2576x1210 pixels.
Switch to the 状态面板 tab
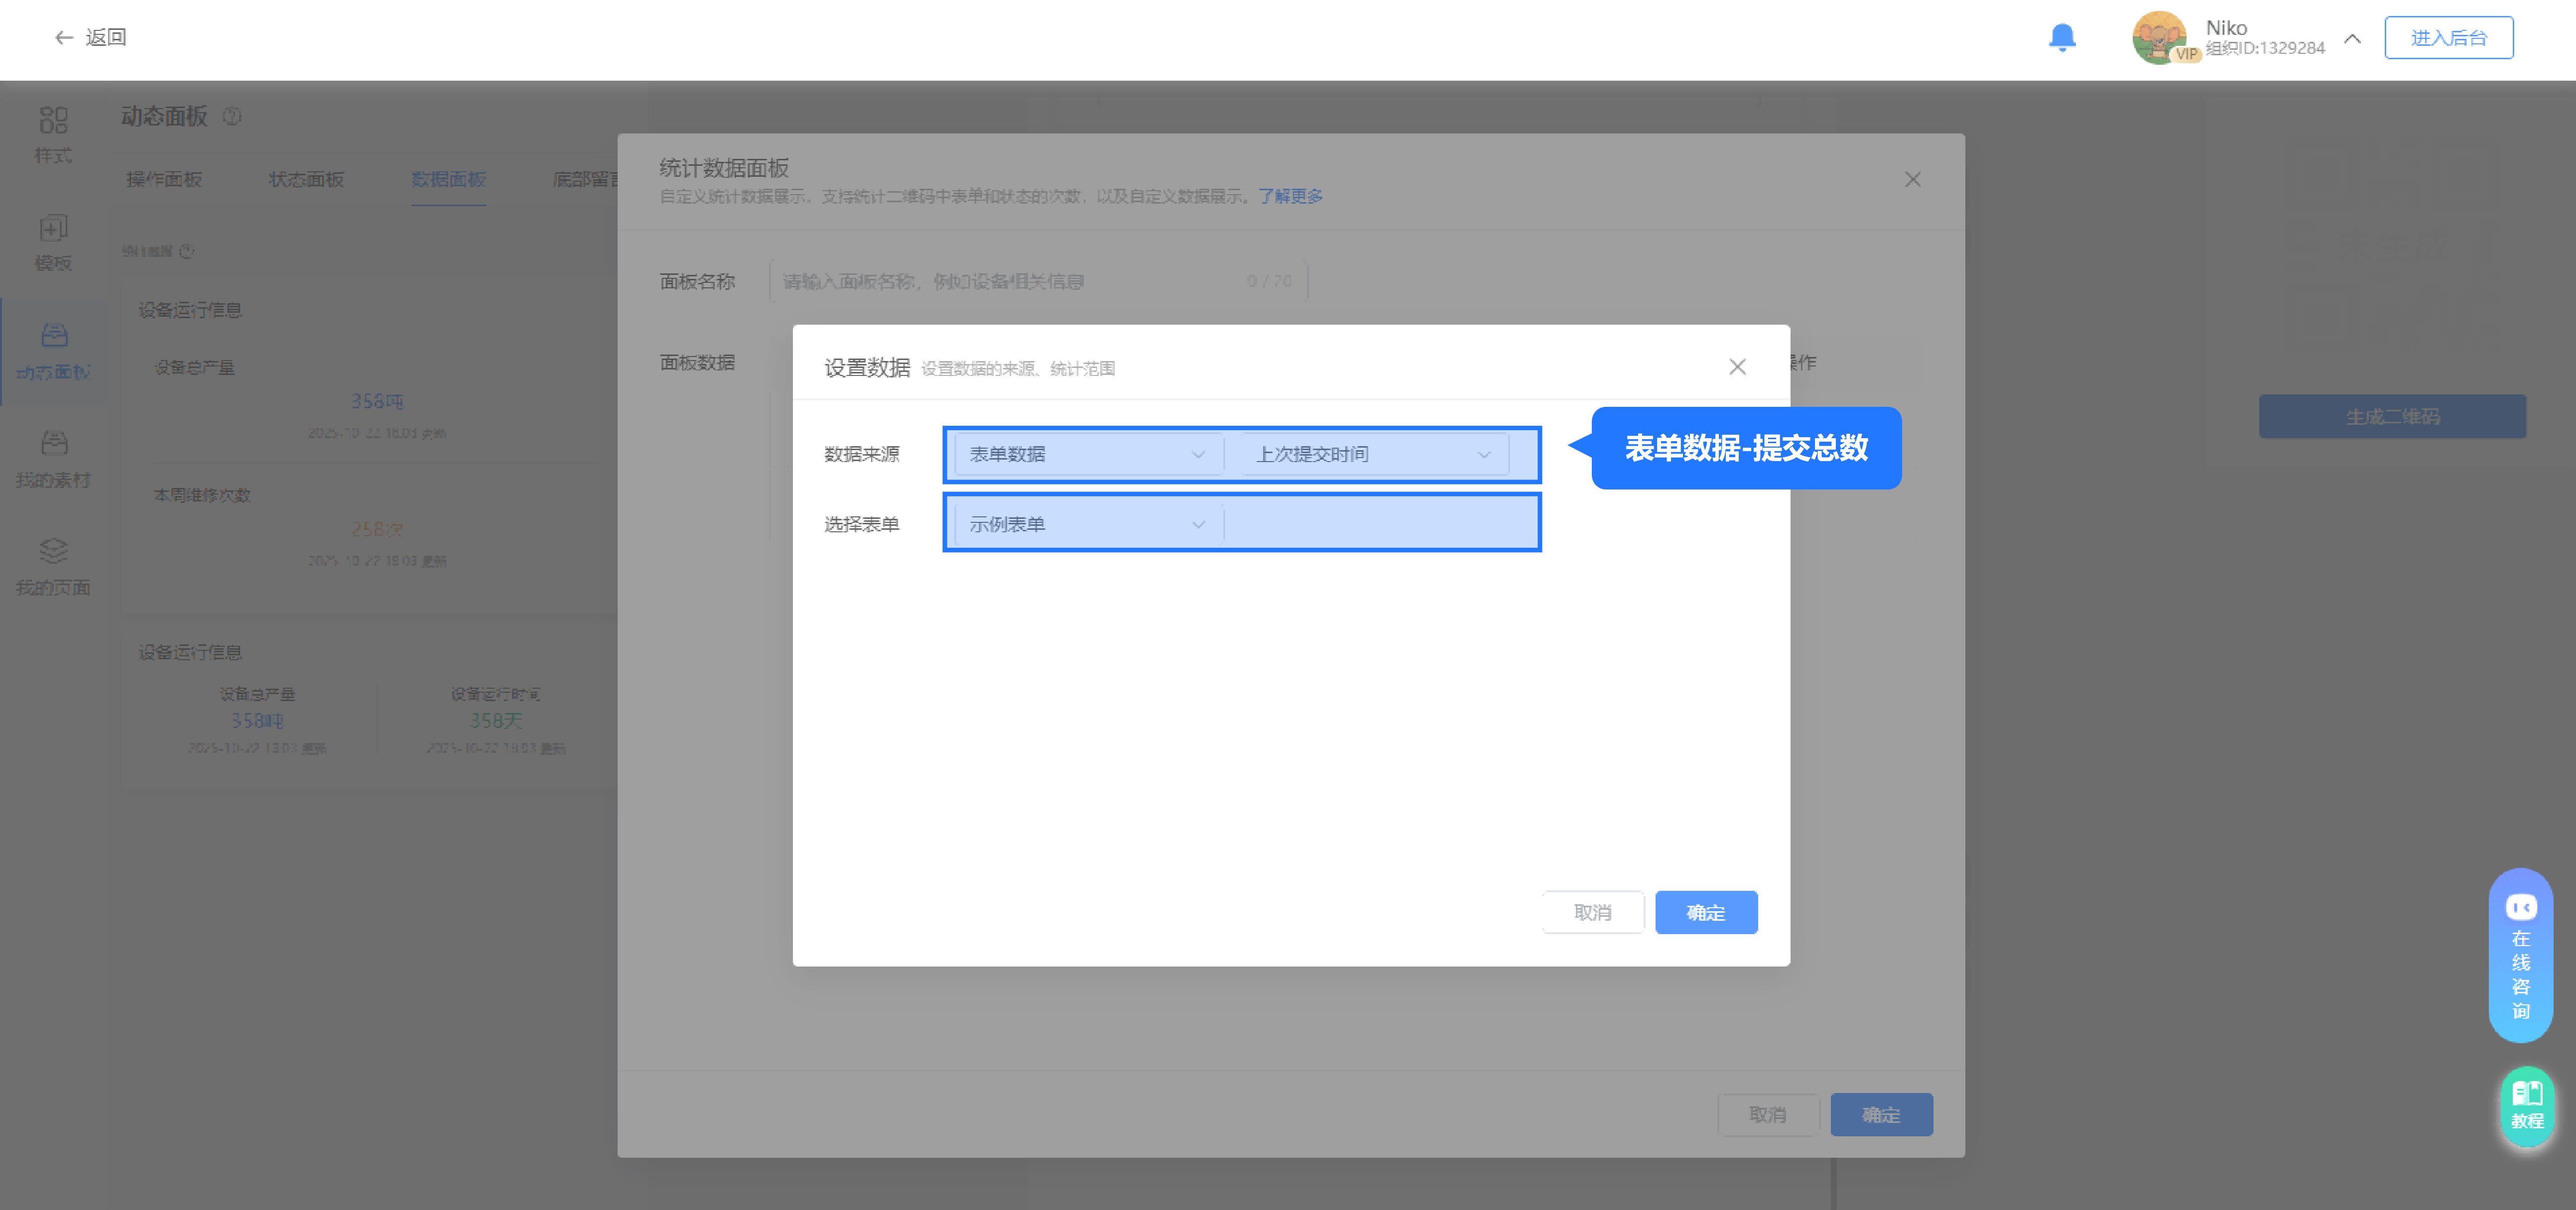click(306, 179)
